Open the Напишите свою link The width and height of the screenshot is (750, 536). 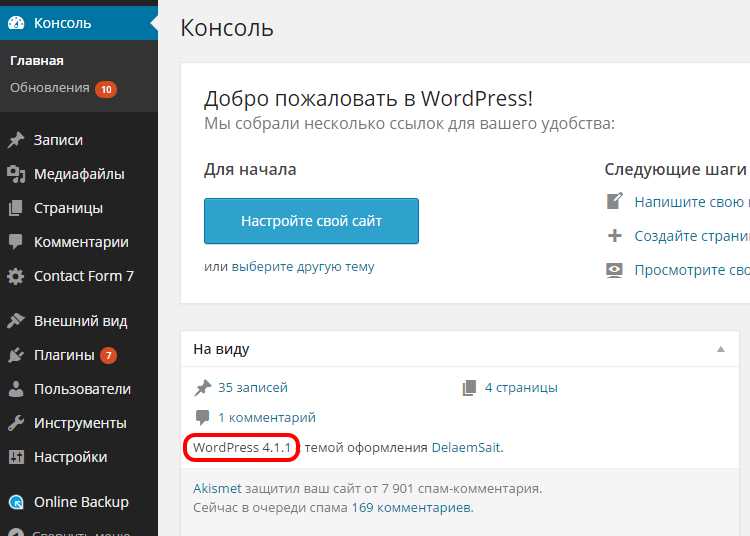click(x=692, y=202)
